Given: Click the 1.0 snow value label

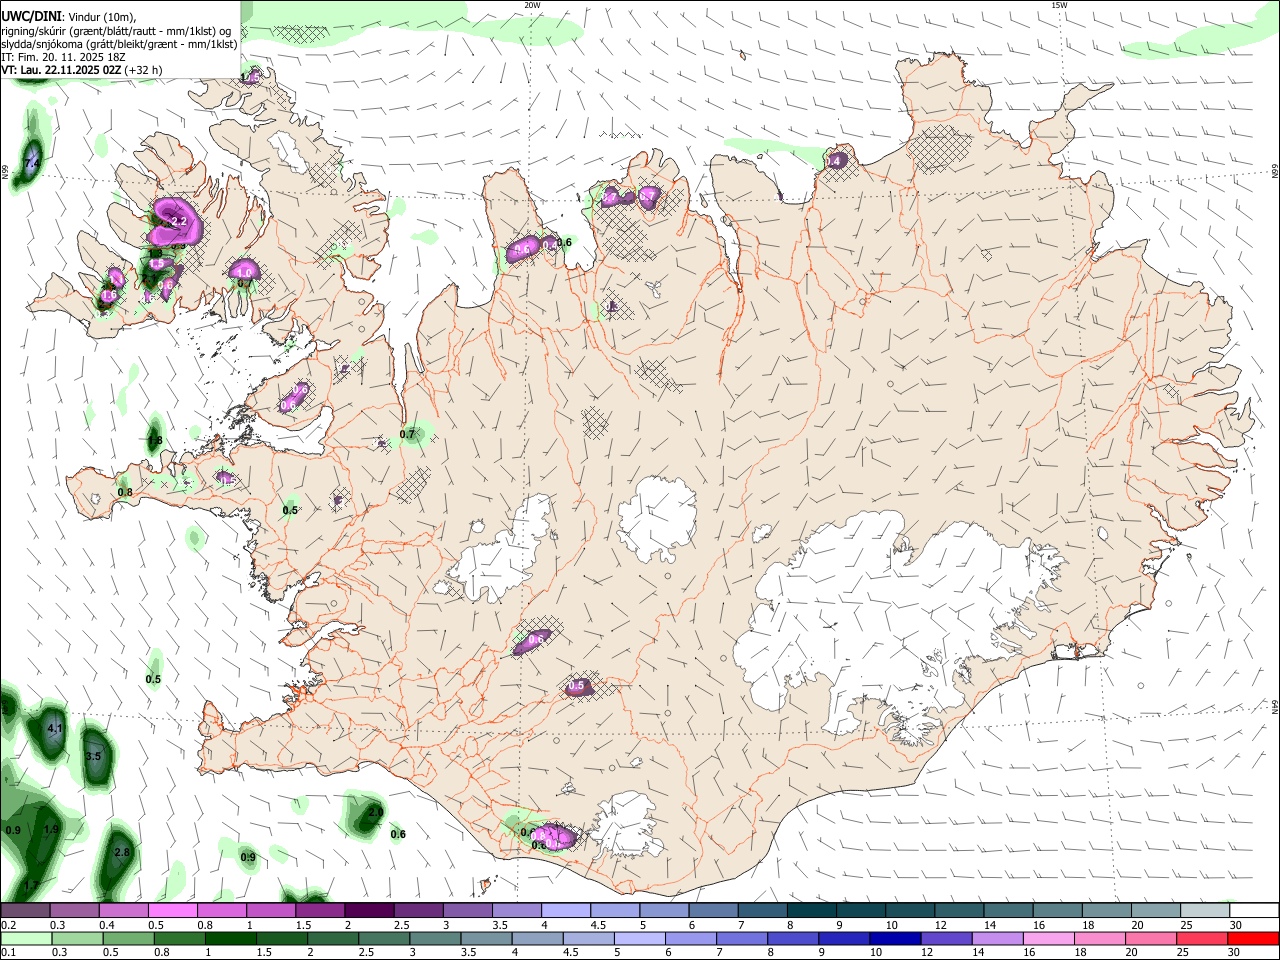Looking at the screenshot, I should 244,272.
